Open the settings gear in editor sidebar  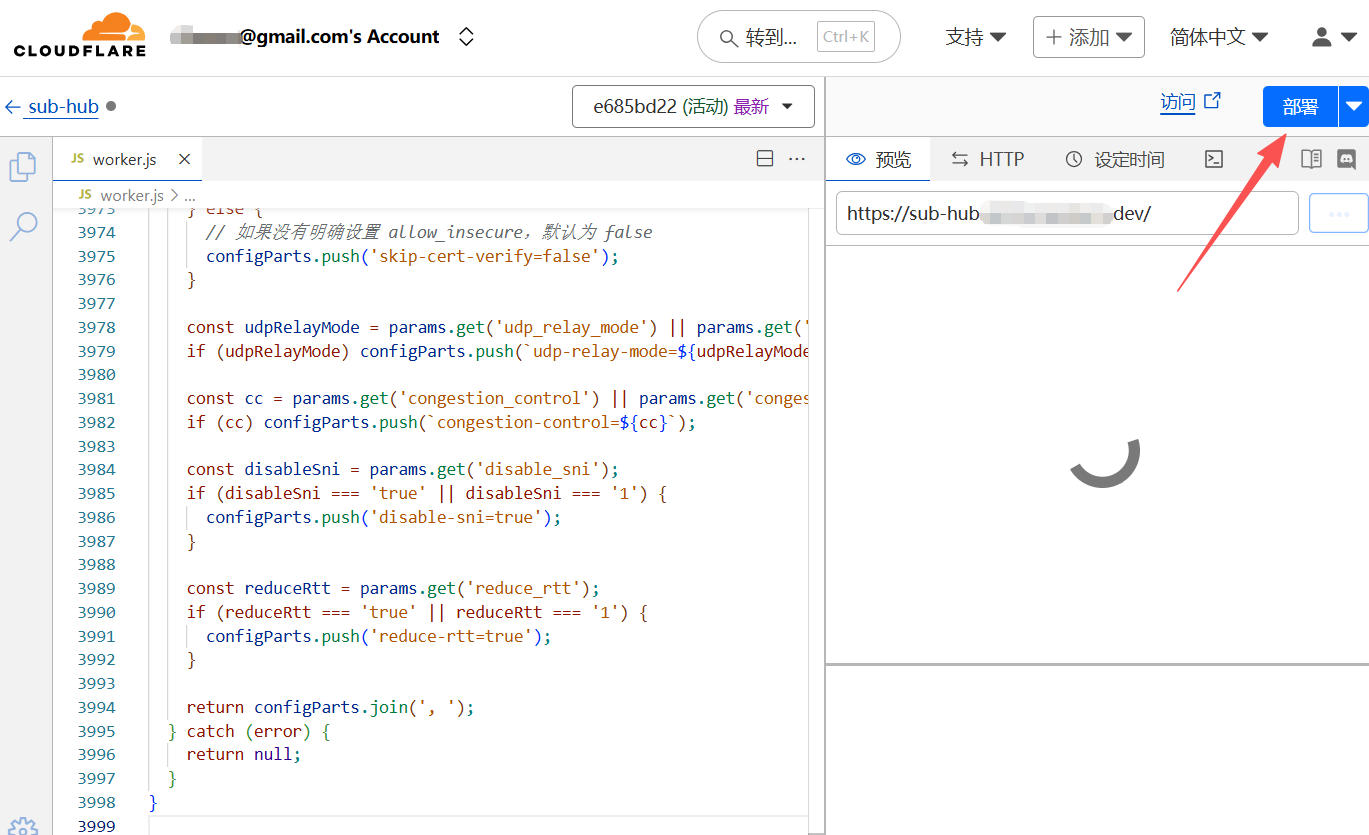click(23, 826)
